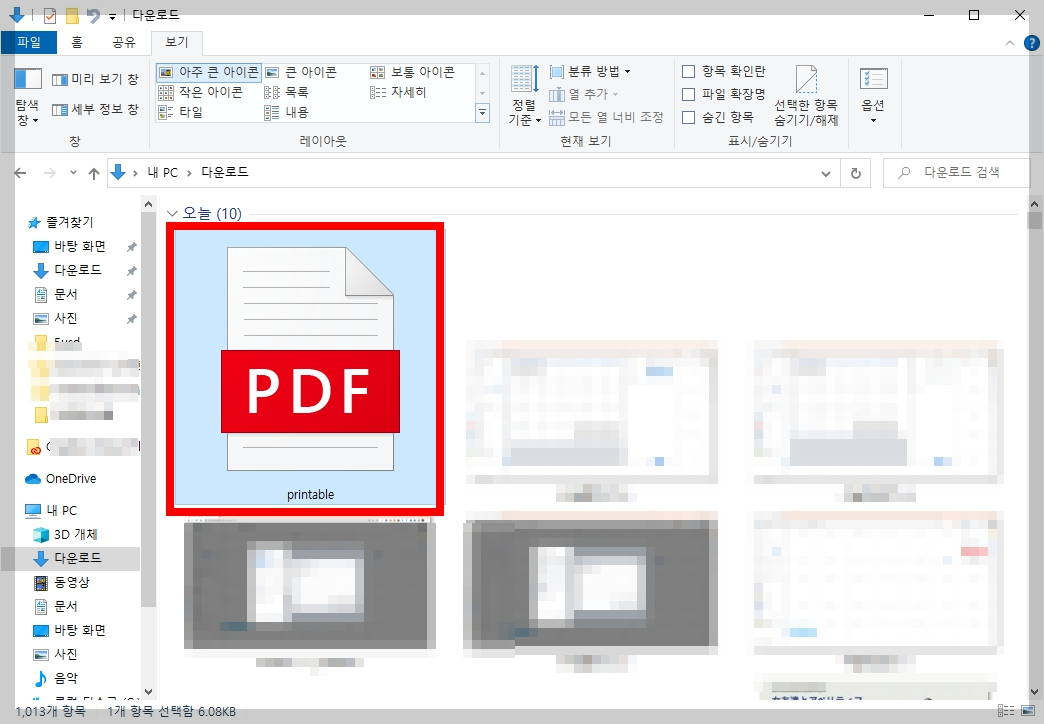Click the quick access properties checkmark icon
Image resolution: width=1044 pixels, height=724 pixels.
pos(50,15)
